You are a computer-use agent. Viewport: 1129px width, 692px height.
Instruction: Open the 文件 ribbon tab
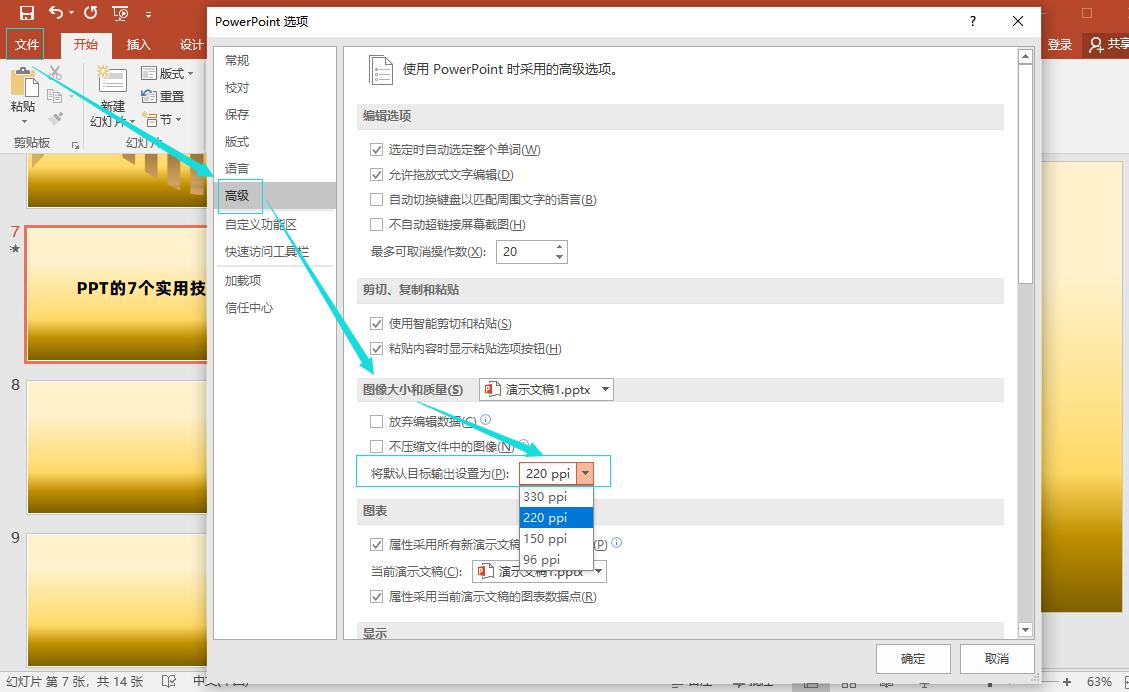tap(26, 44)
